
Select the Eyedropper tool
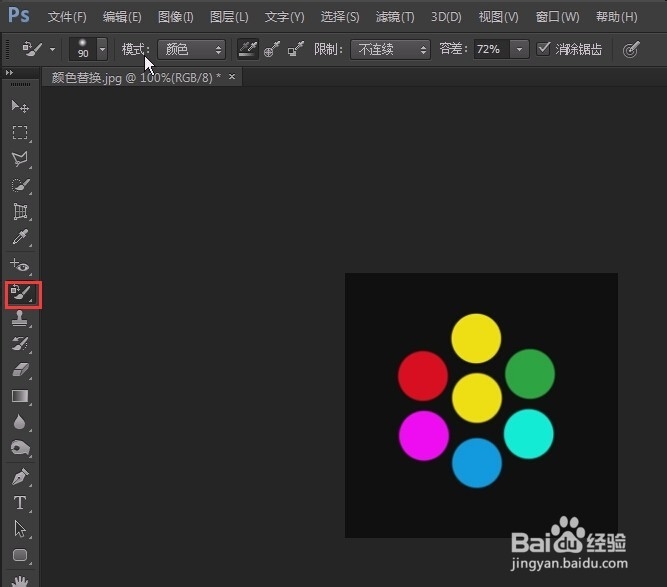click(20, 237)
